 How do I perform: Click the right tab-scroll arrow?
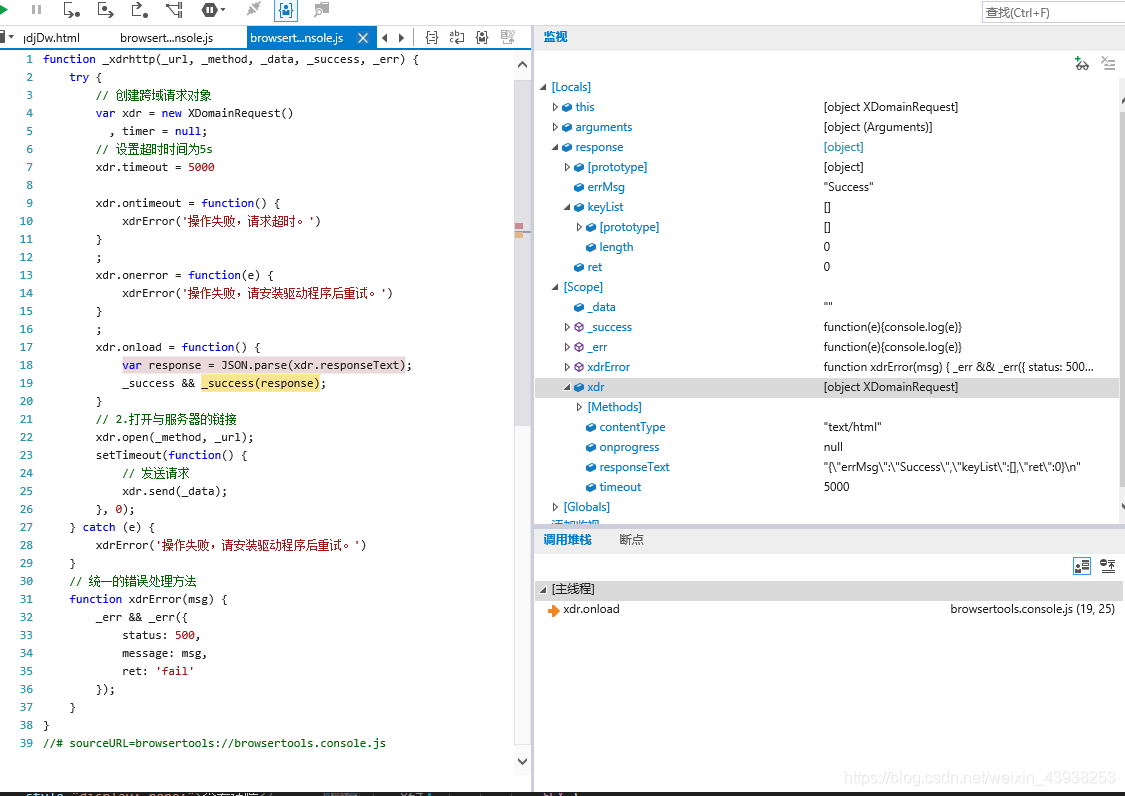tap(401, 38)
